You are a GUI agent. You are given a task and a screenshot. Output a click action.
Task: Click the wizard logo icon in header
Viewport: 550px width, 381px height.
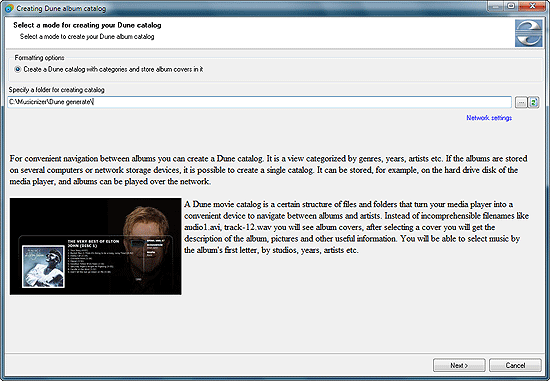pos(528,33)
